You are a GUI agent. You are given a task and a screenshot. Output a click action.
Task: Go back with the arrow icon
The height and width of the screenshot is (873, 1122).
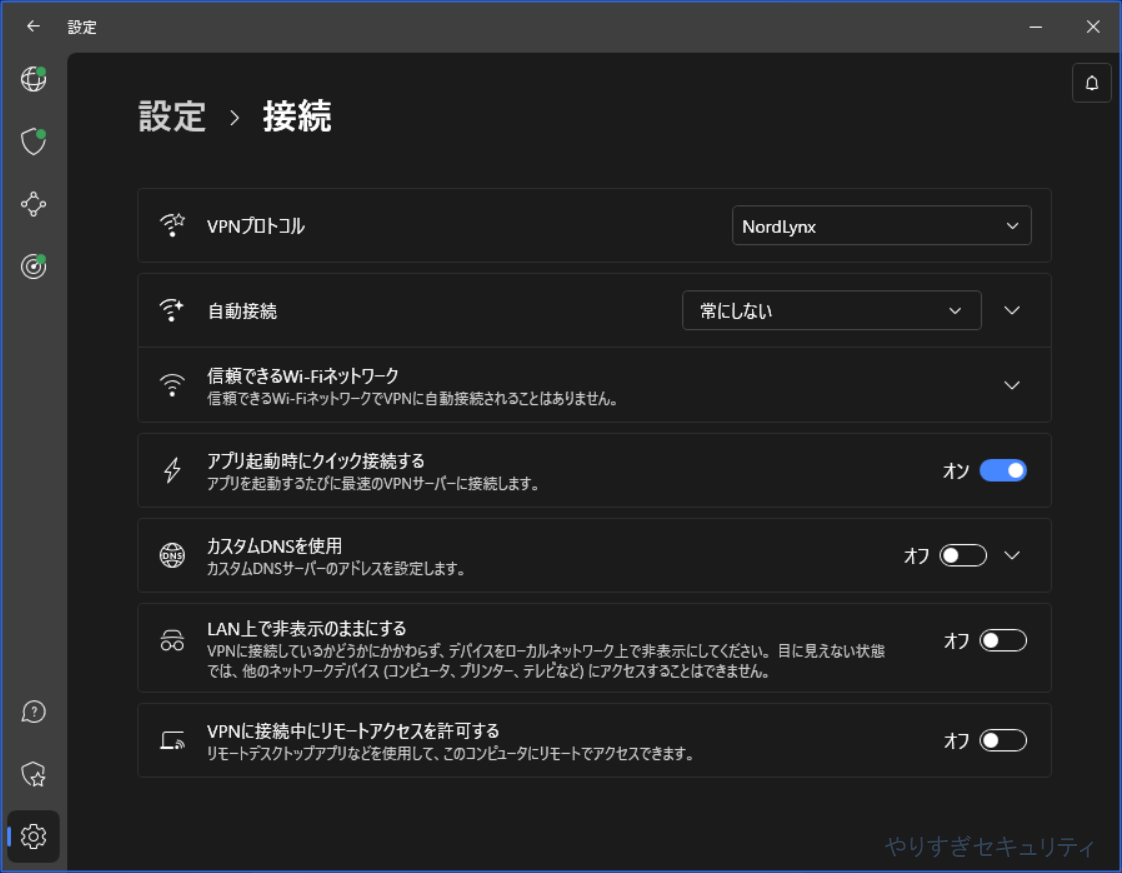pyautogui.click(x=33, y=26)
